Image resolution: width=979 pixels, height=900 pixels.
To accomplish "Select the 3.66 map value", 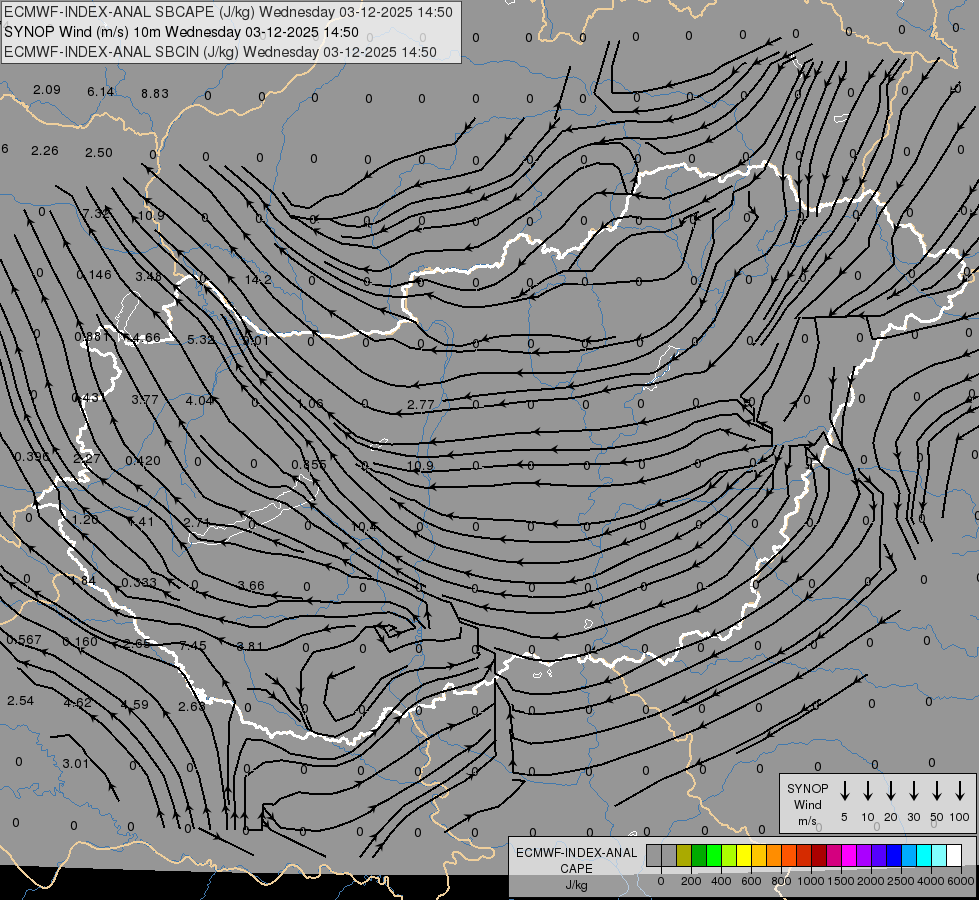I will click(x=251, y=586).
